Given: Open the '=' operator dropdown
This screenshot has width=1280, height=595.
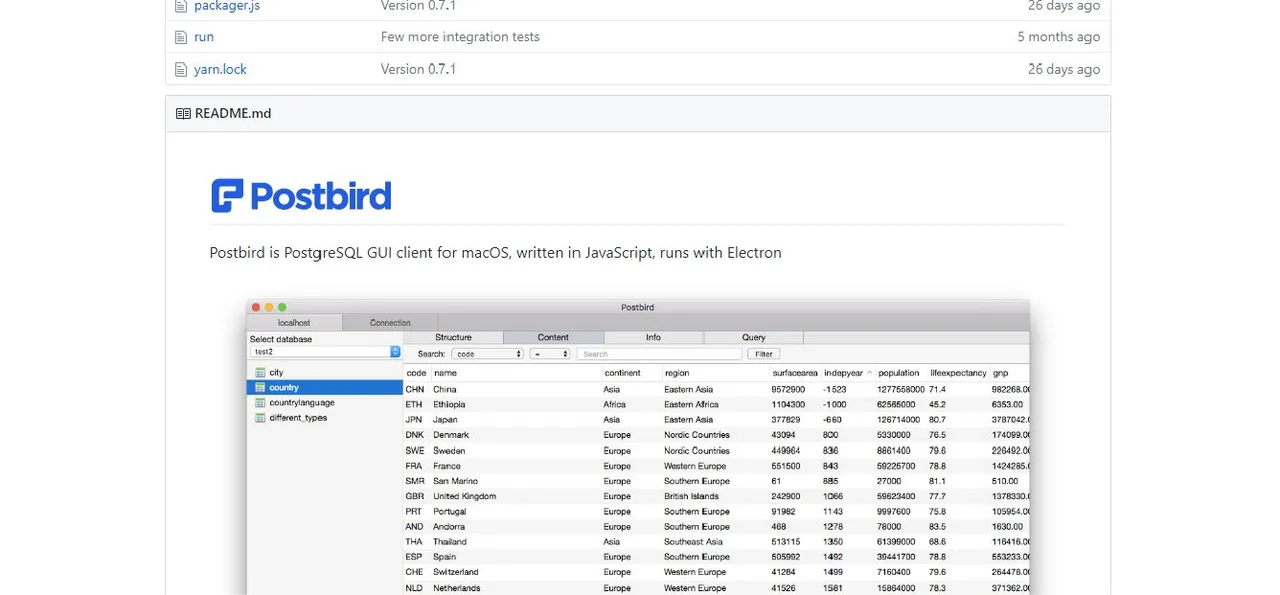Looking at the screenshot, I should (x=550, y=354).
